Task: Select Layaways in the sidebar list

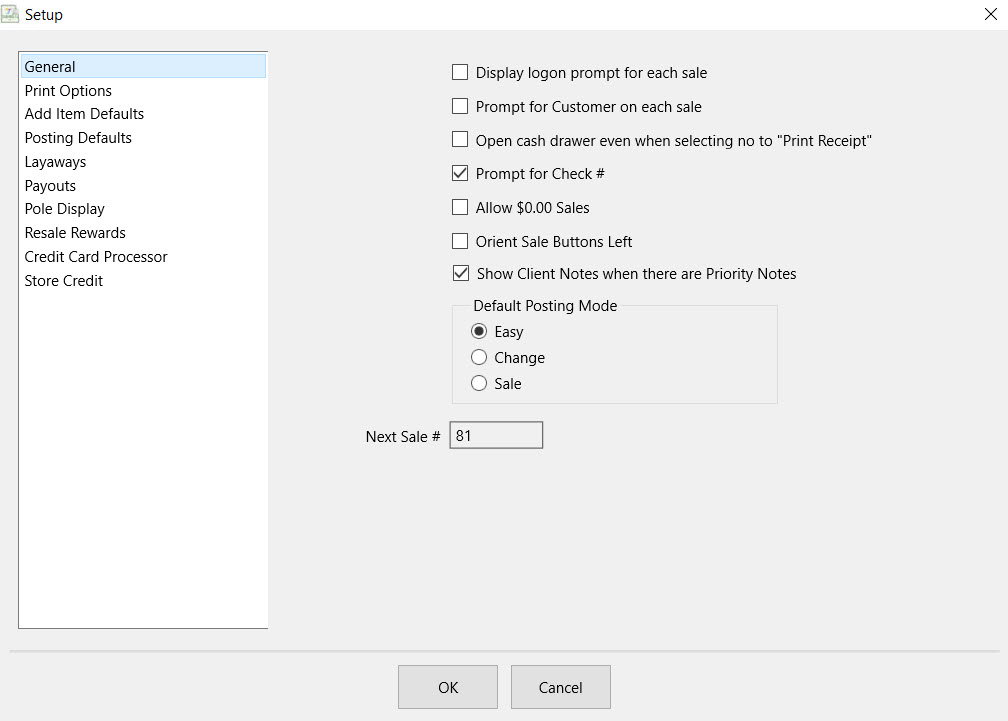Action: pyautogui.click(x=55, y=162)
